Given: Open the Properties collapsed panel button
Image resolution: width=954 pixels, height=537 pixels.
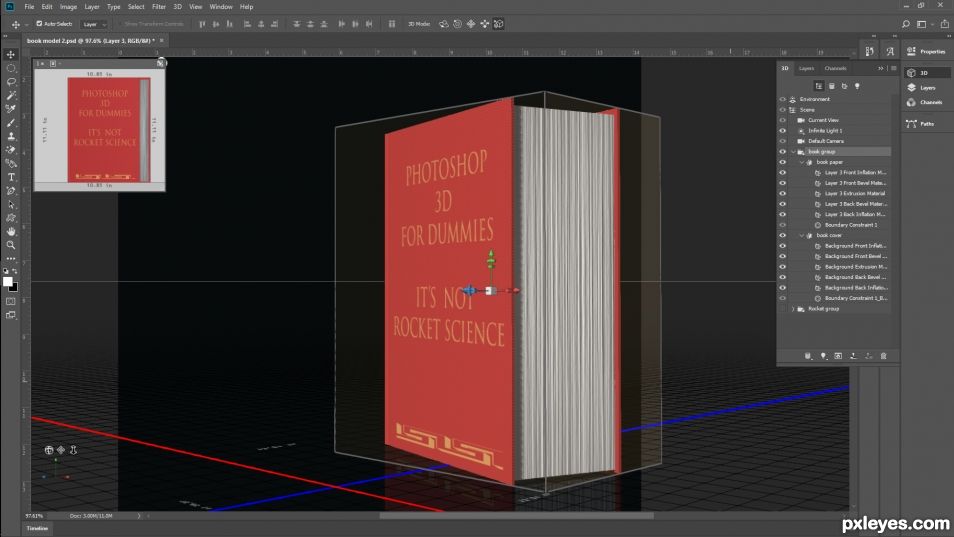Looking at the screenshot, I should pos(927,52).
